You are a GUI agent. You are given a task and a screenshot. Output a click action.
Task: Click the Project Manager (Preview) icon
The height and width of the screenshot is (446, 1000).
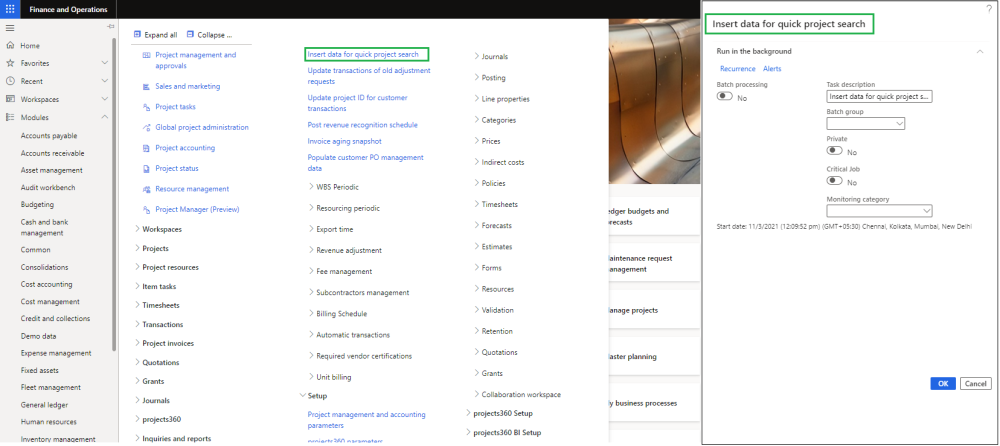(x=146, y=209)
